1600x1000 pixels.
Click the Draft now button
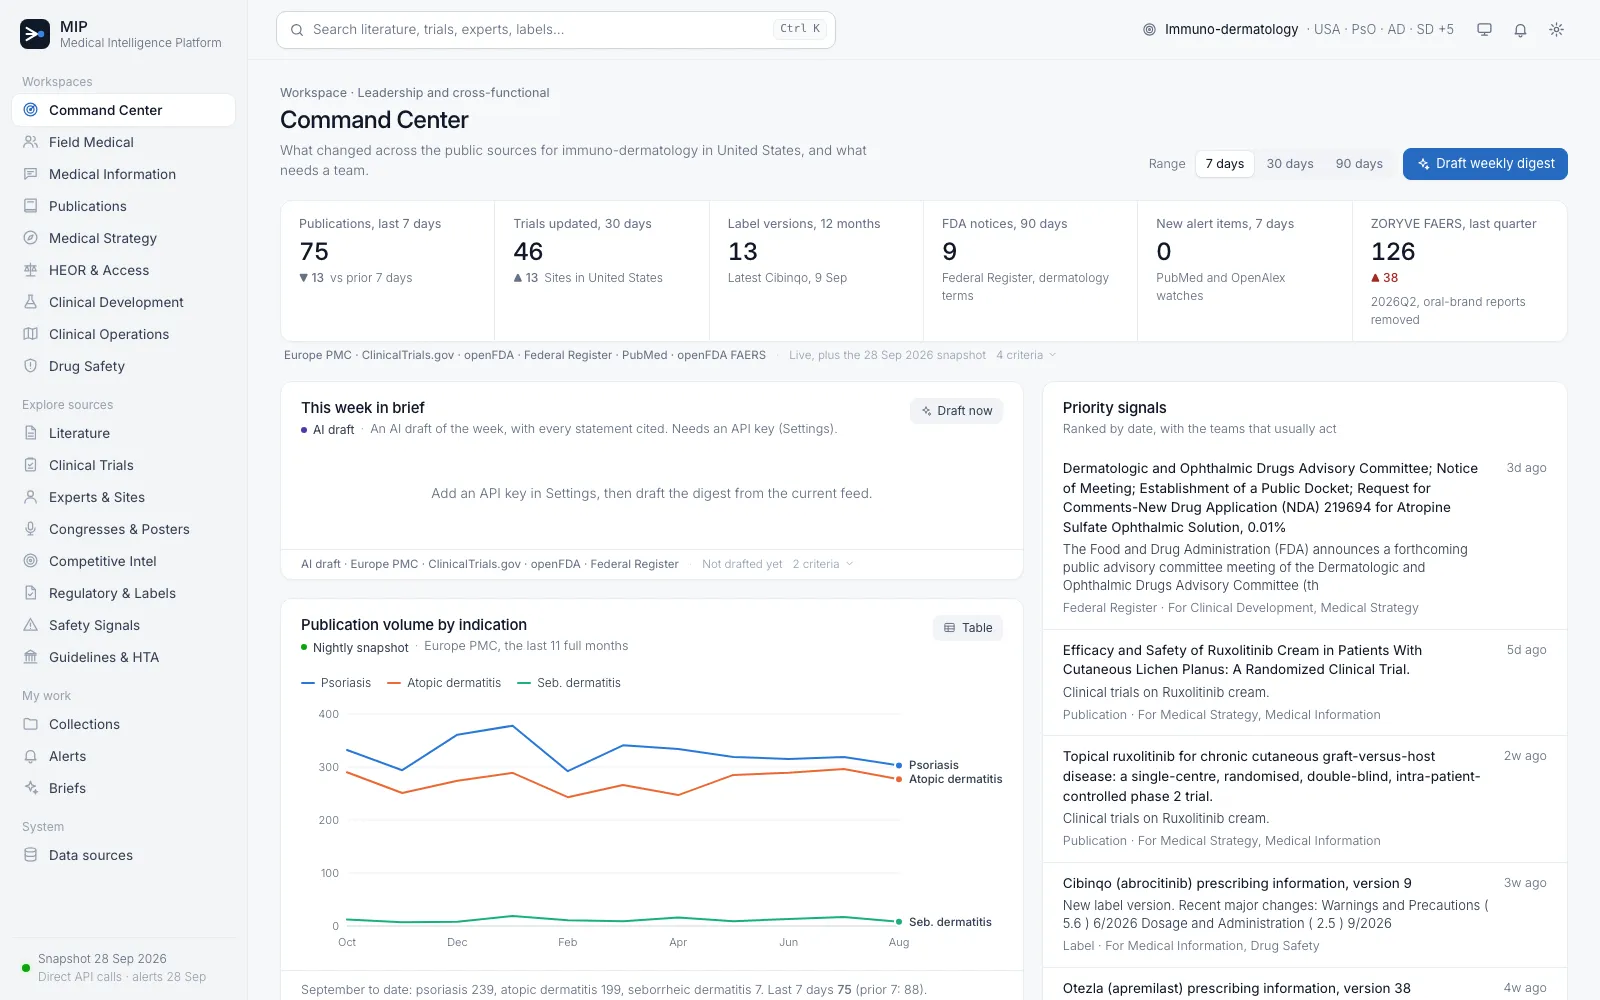point(956,411)
